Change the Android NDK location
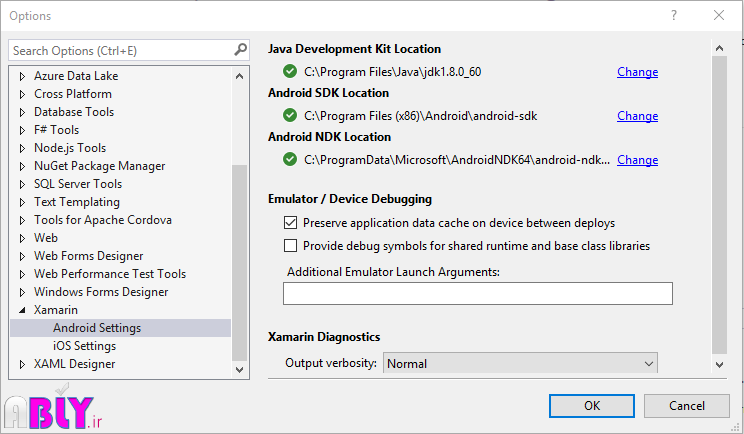The image size is (744, 434). pyautogui.click(x=637, y=160)
